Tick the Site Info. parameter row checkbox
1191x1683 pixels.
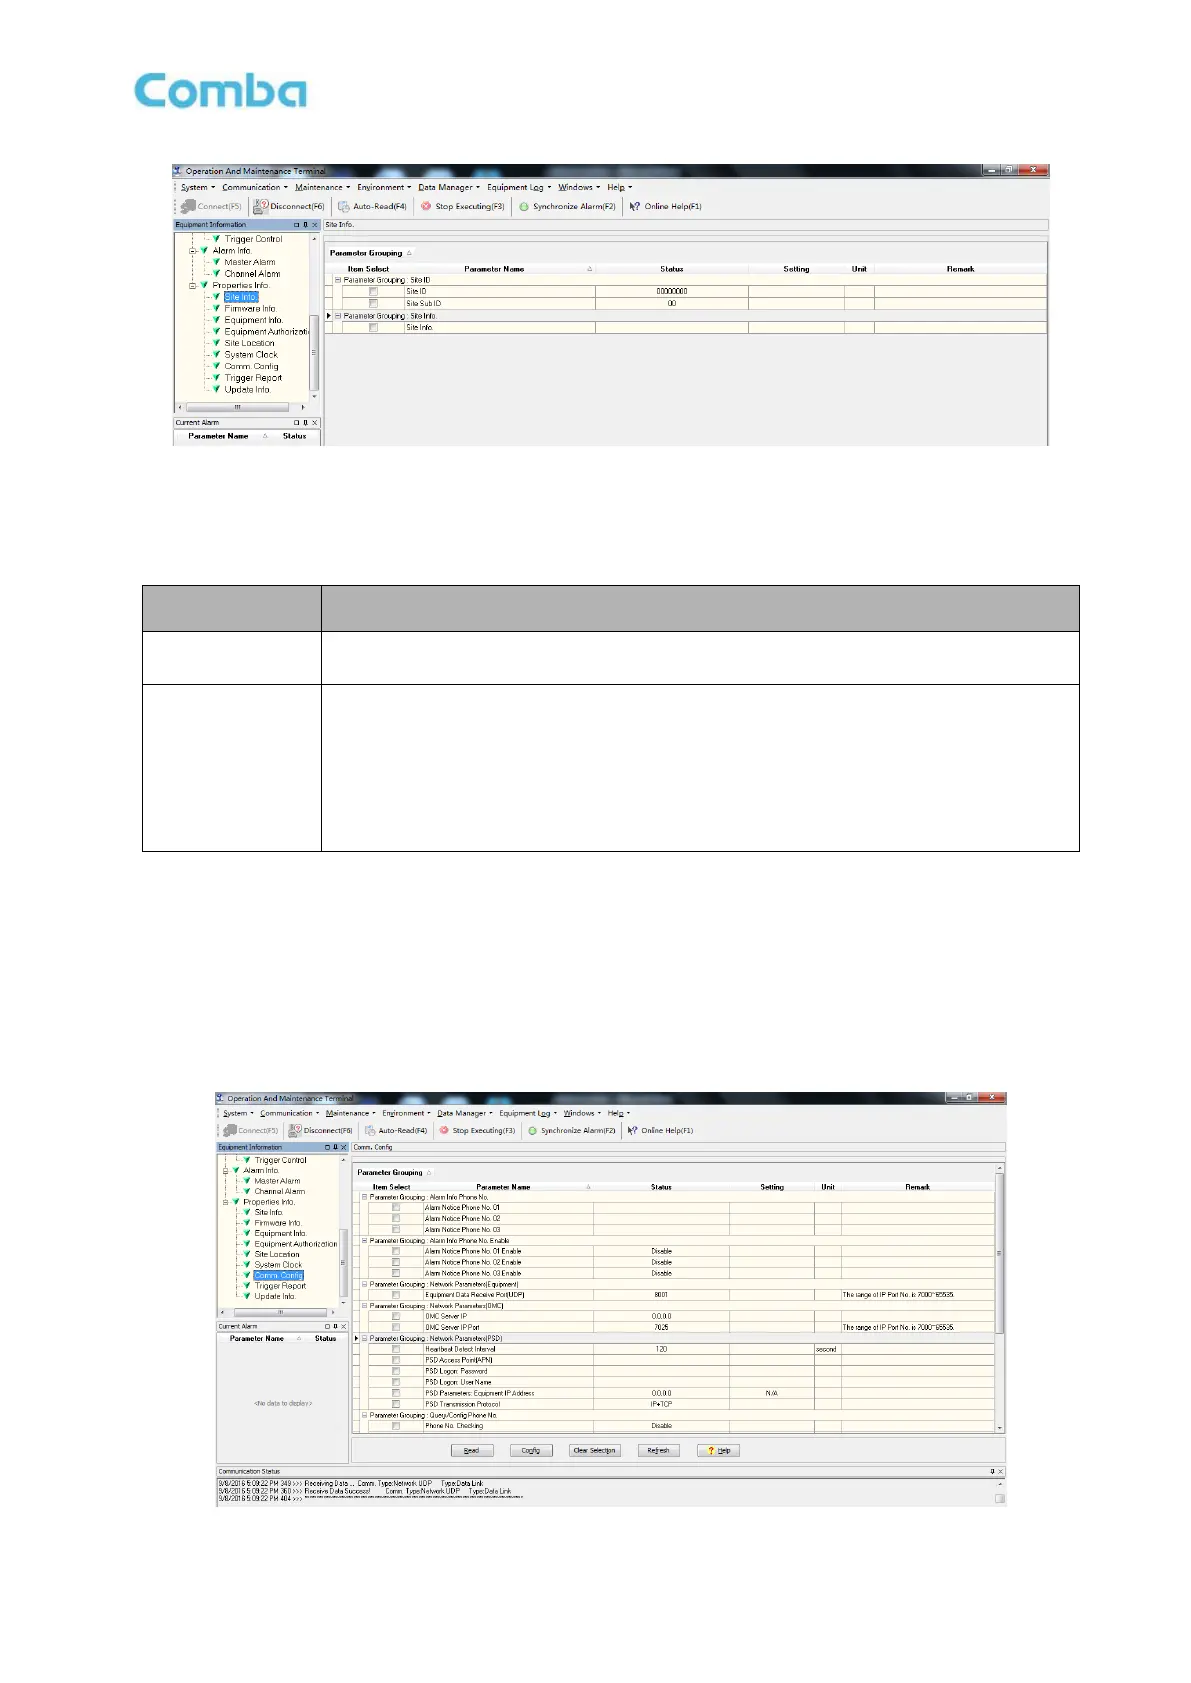373,327
